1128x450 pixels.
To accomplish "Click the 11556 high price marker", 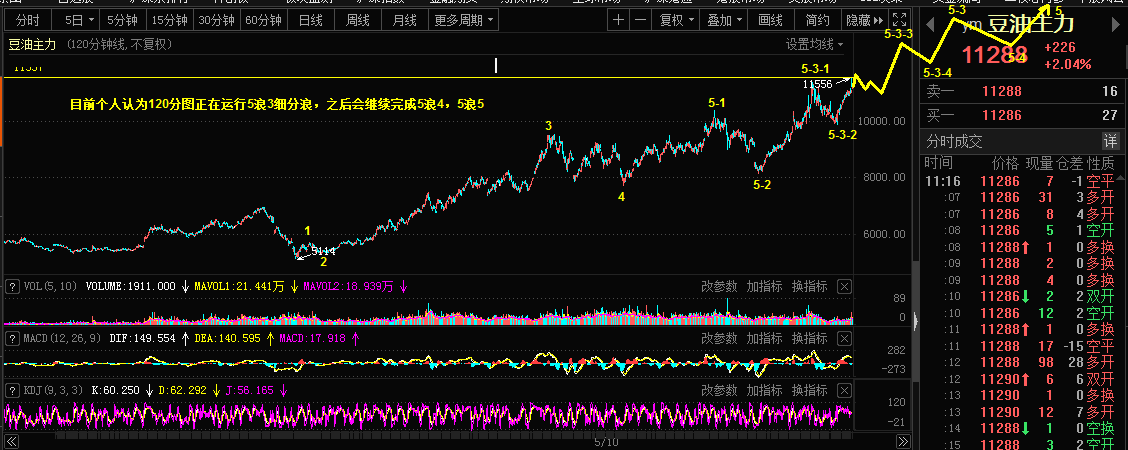I will point(817,84).
